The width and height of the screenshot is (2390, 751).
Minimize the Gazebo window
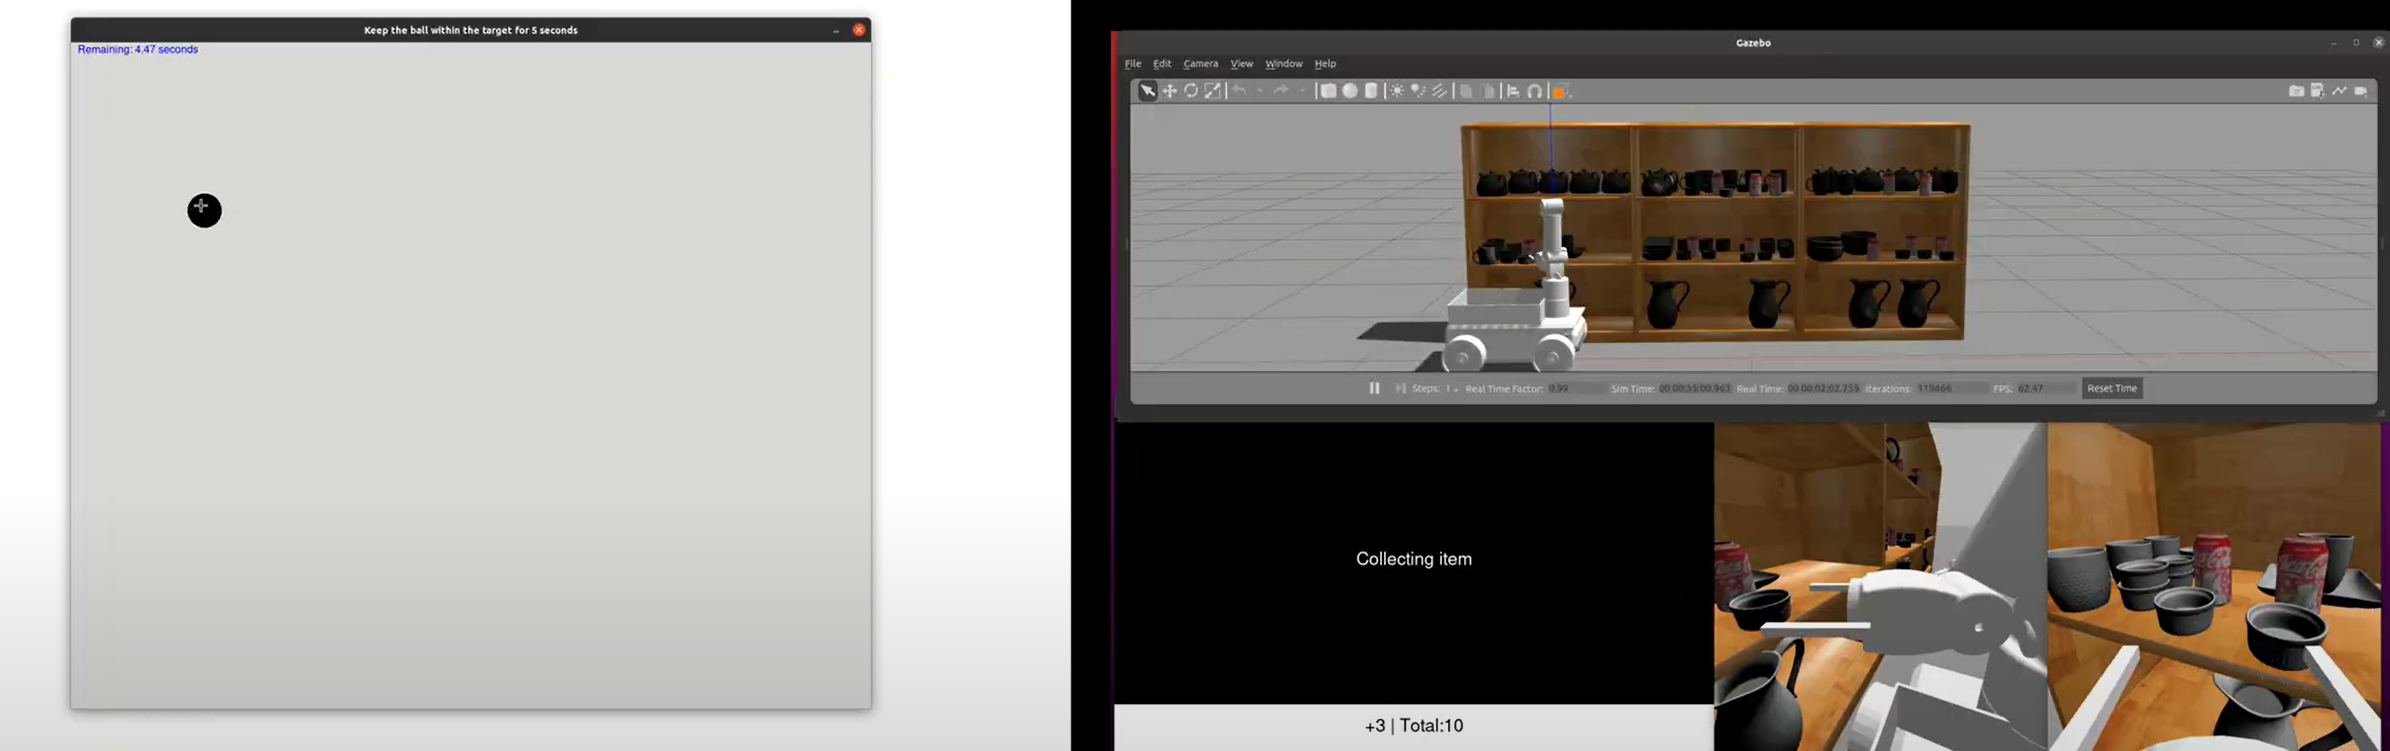coord(2333,43)
